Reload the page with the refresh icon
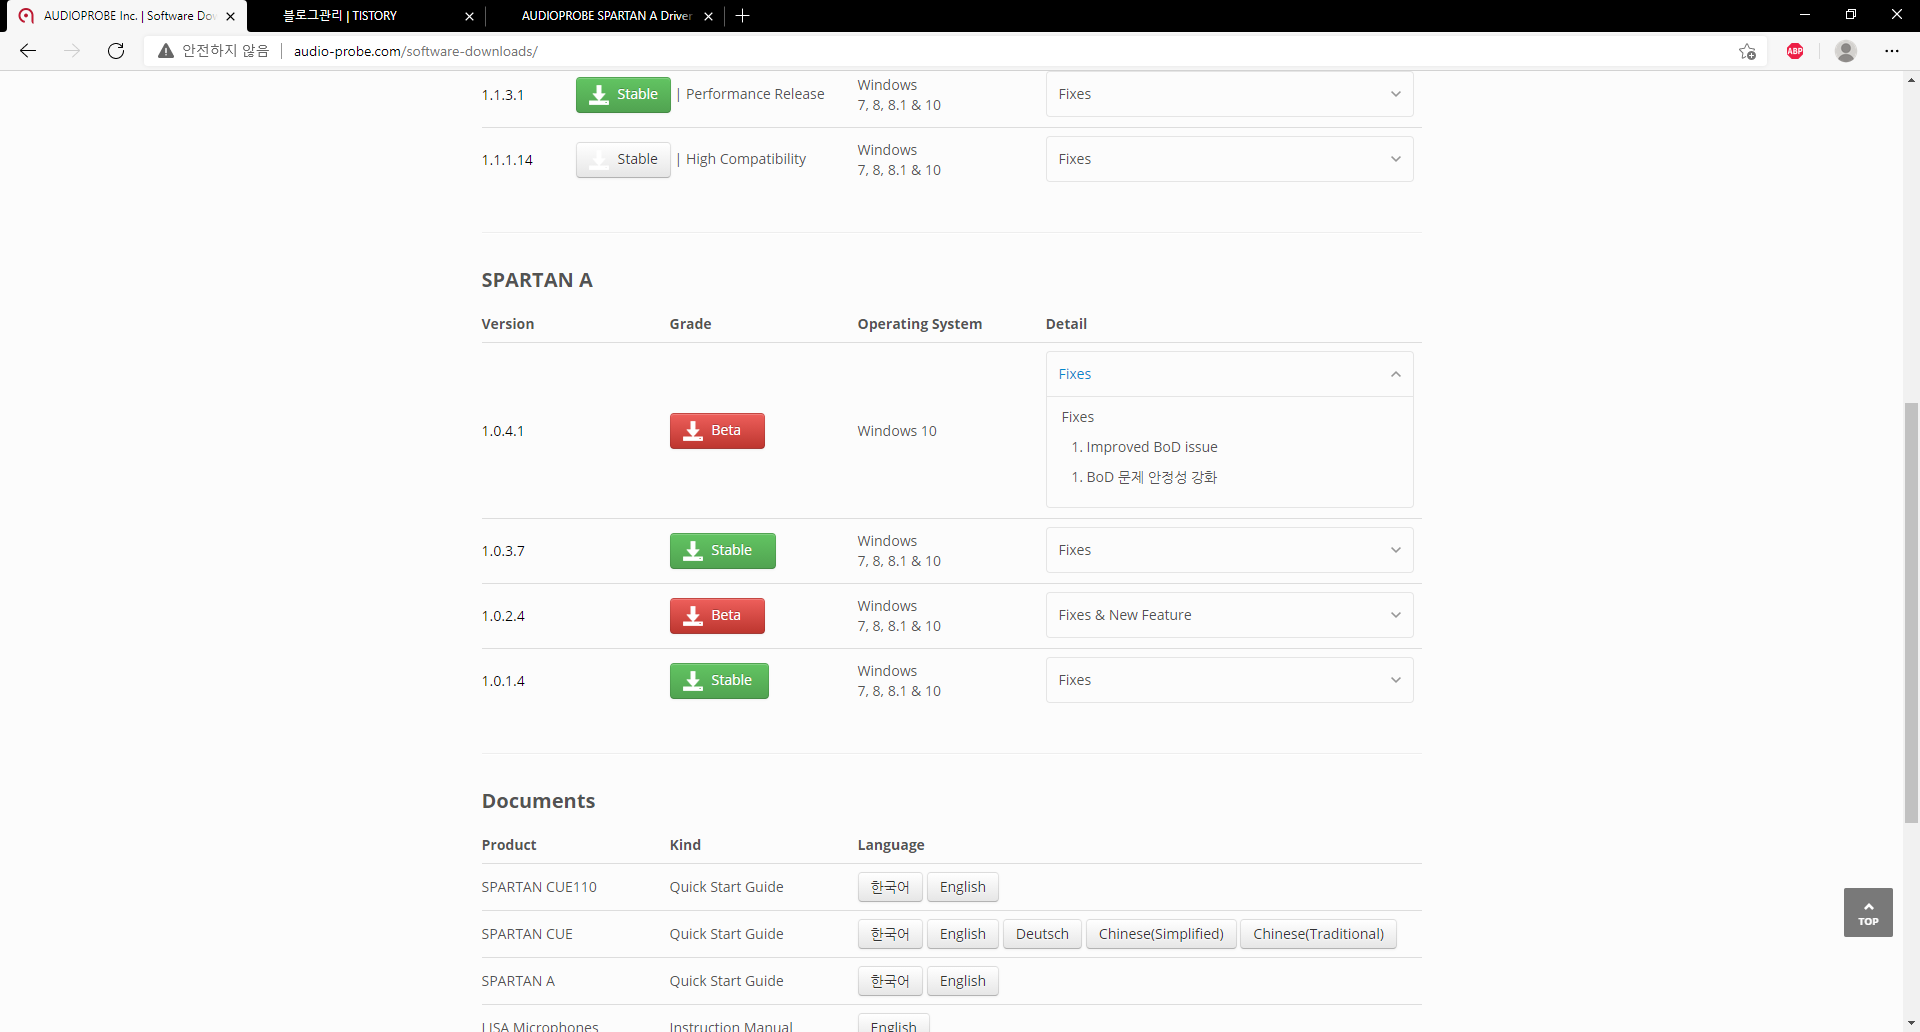The width and height of the screenshot is (1920, 1032). pyautogui.click(x=116, y=51)
